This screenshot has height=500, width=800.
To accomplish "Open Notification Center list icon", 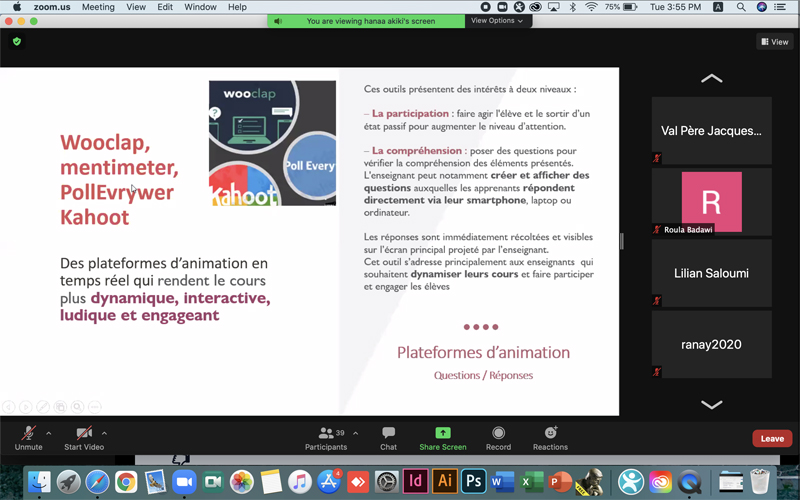I will click(x=780, y=7).
